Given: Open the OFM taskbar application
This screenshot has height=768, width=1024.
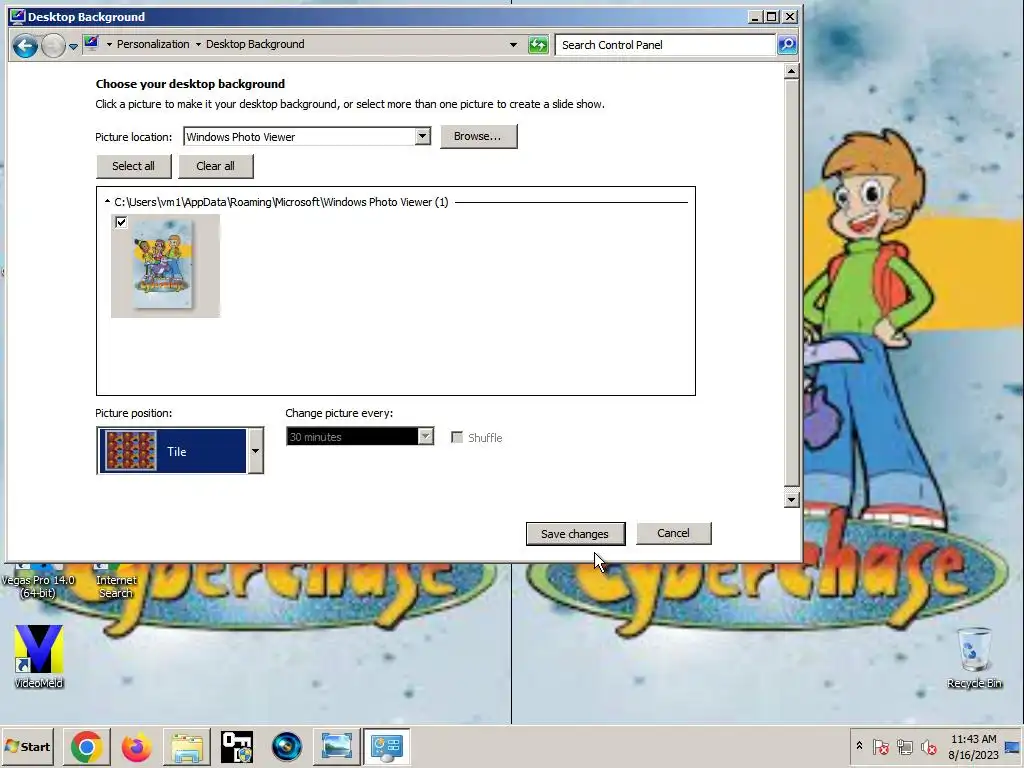Looking at the screenshot, I should click(236, 746).
